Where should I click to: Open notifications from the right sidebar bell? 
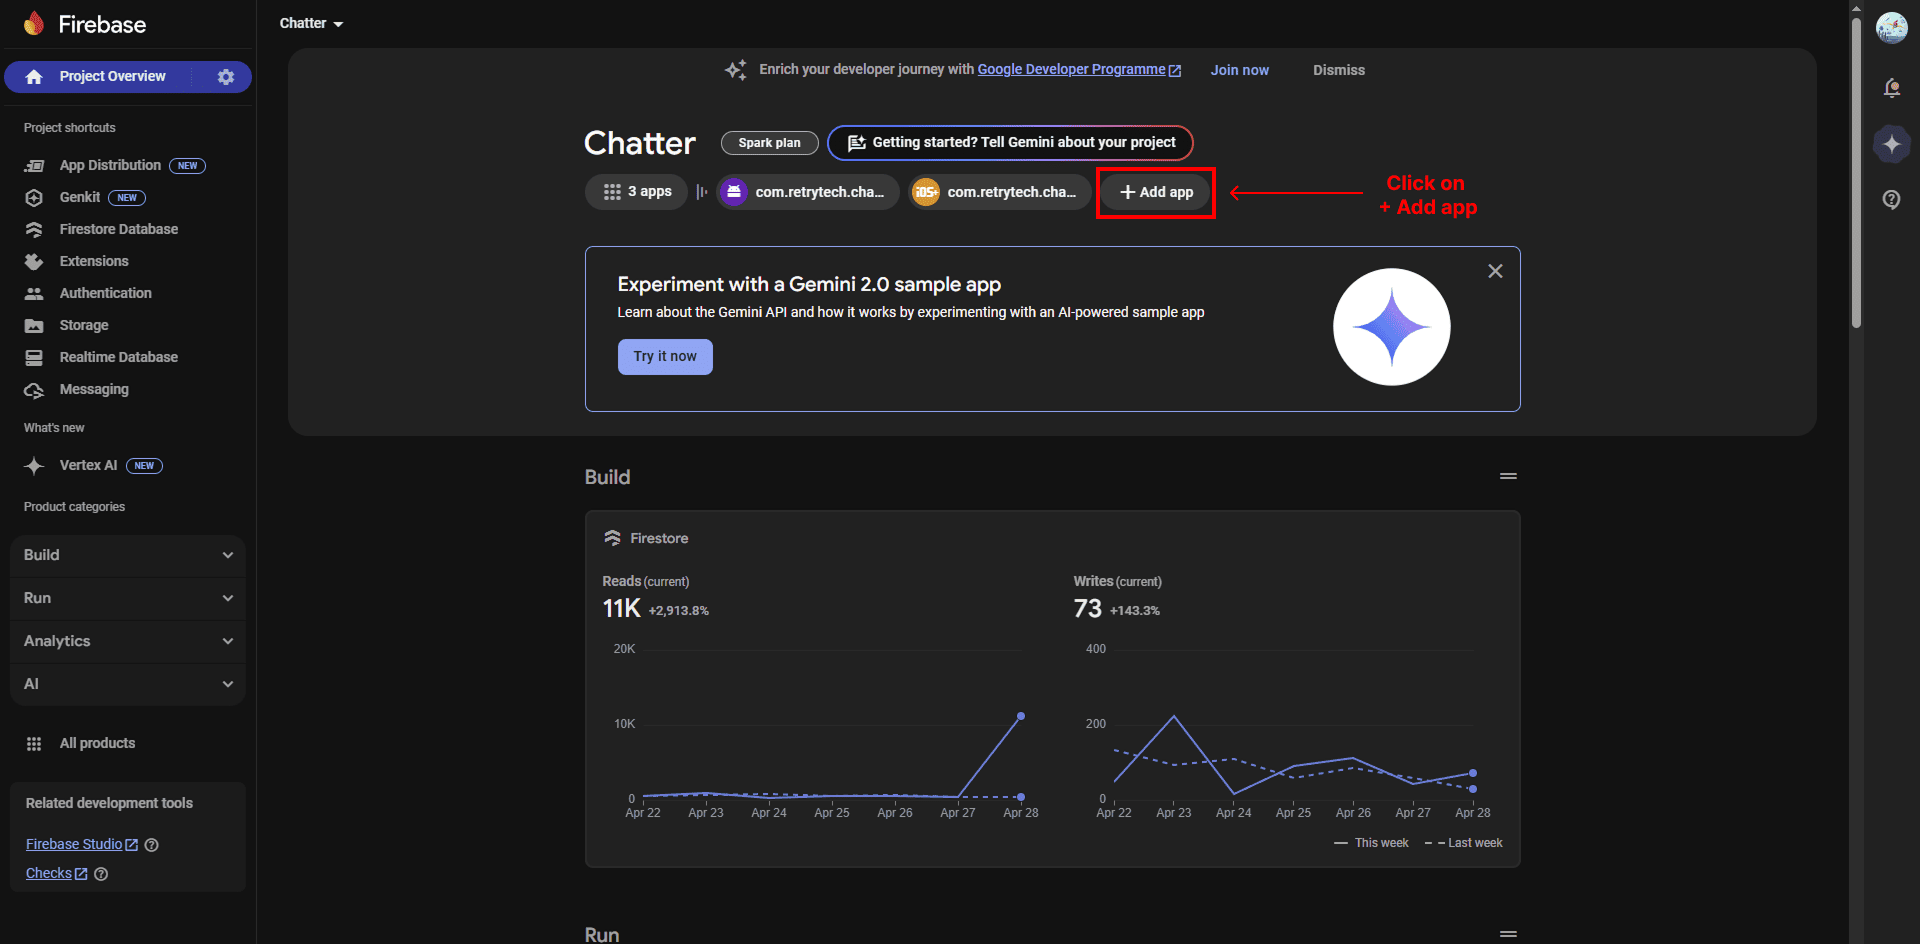[1892, 88]
